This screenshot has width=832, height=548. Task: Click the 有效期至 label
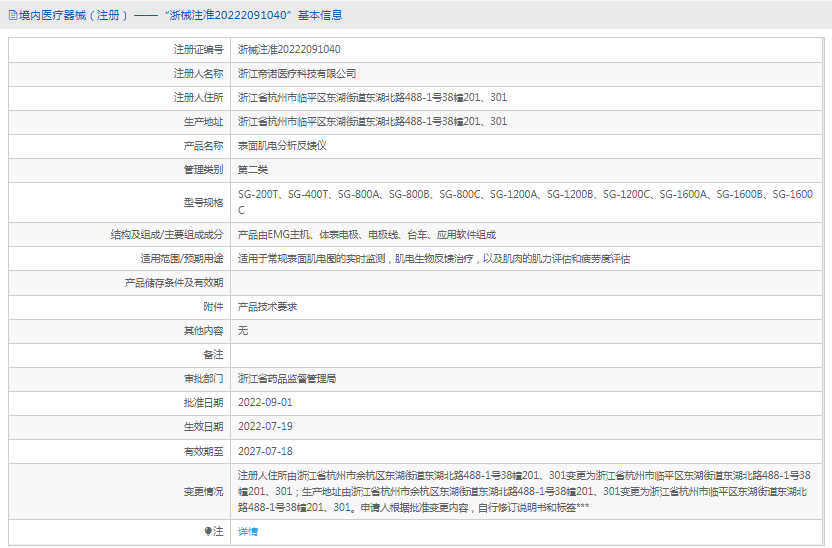pyautogui.click(x=204, y=451)
